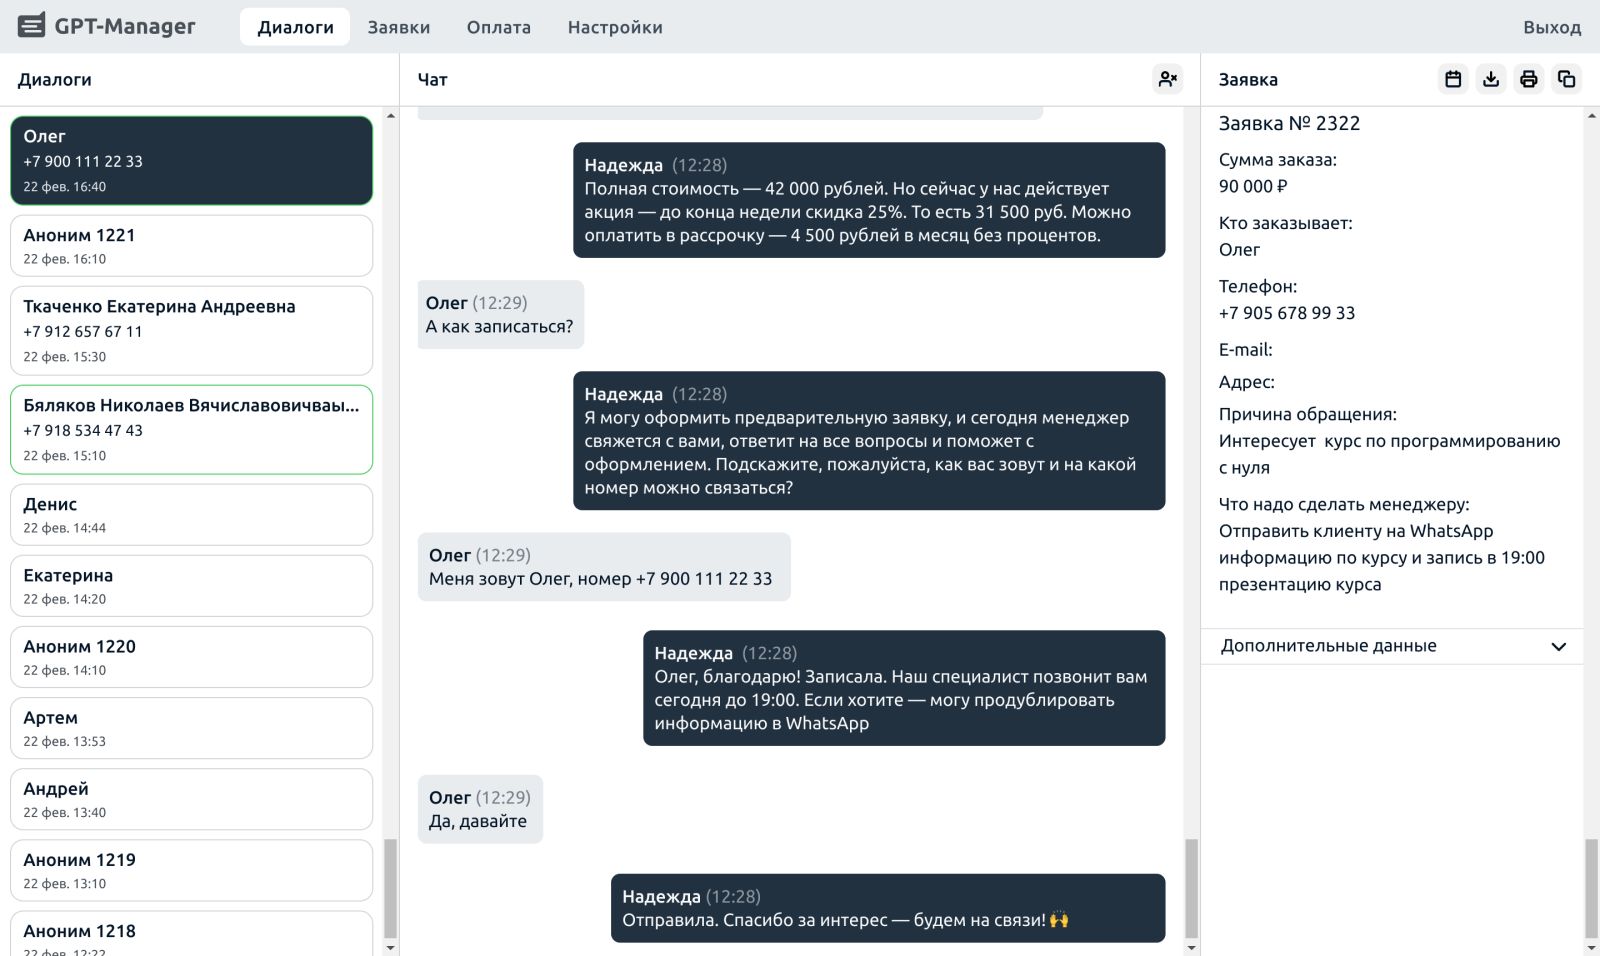Choose the Бяляков Николаев dialog entry
This screenshot has width=1600, height=956.
tap(191, 429)
